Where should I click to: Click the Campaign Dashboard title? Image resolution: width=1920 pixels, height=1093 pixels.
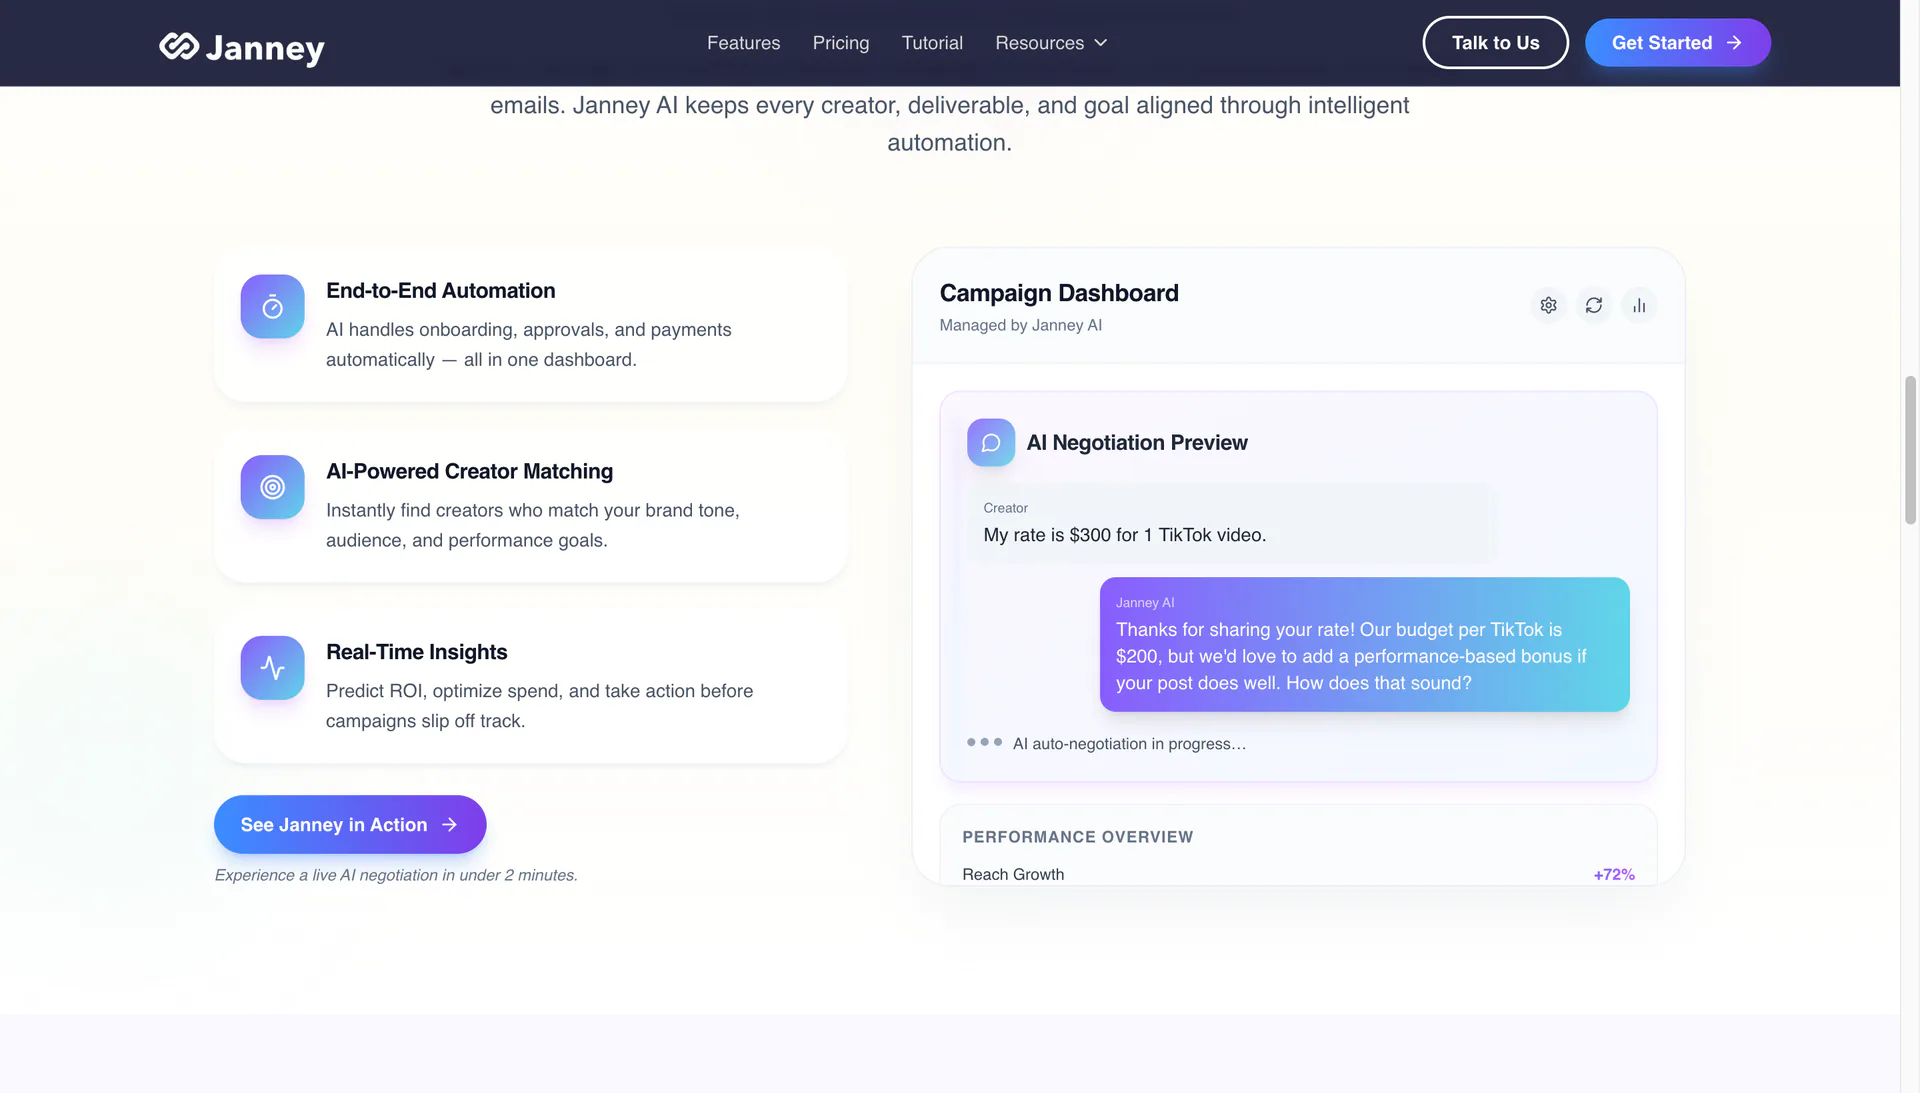coord(1059,293)
